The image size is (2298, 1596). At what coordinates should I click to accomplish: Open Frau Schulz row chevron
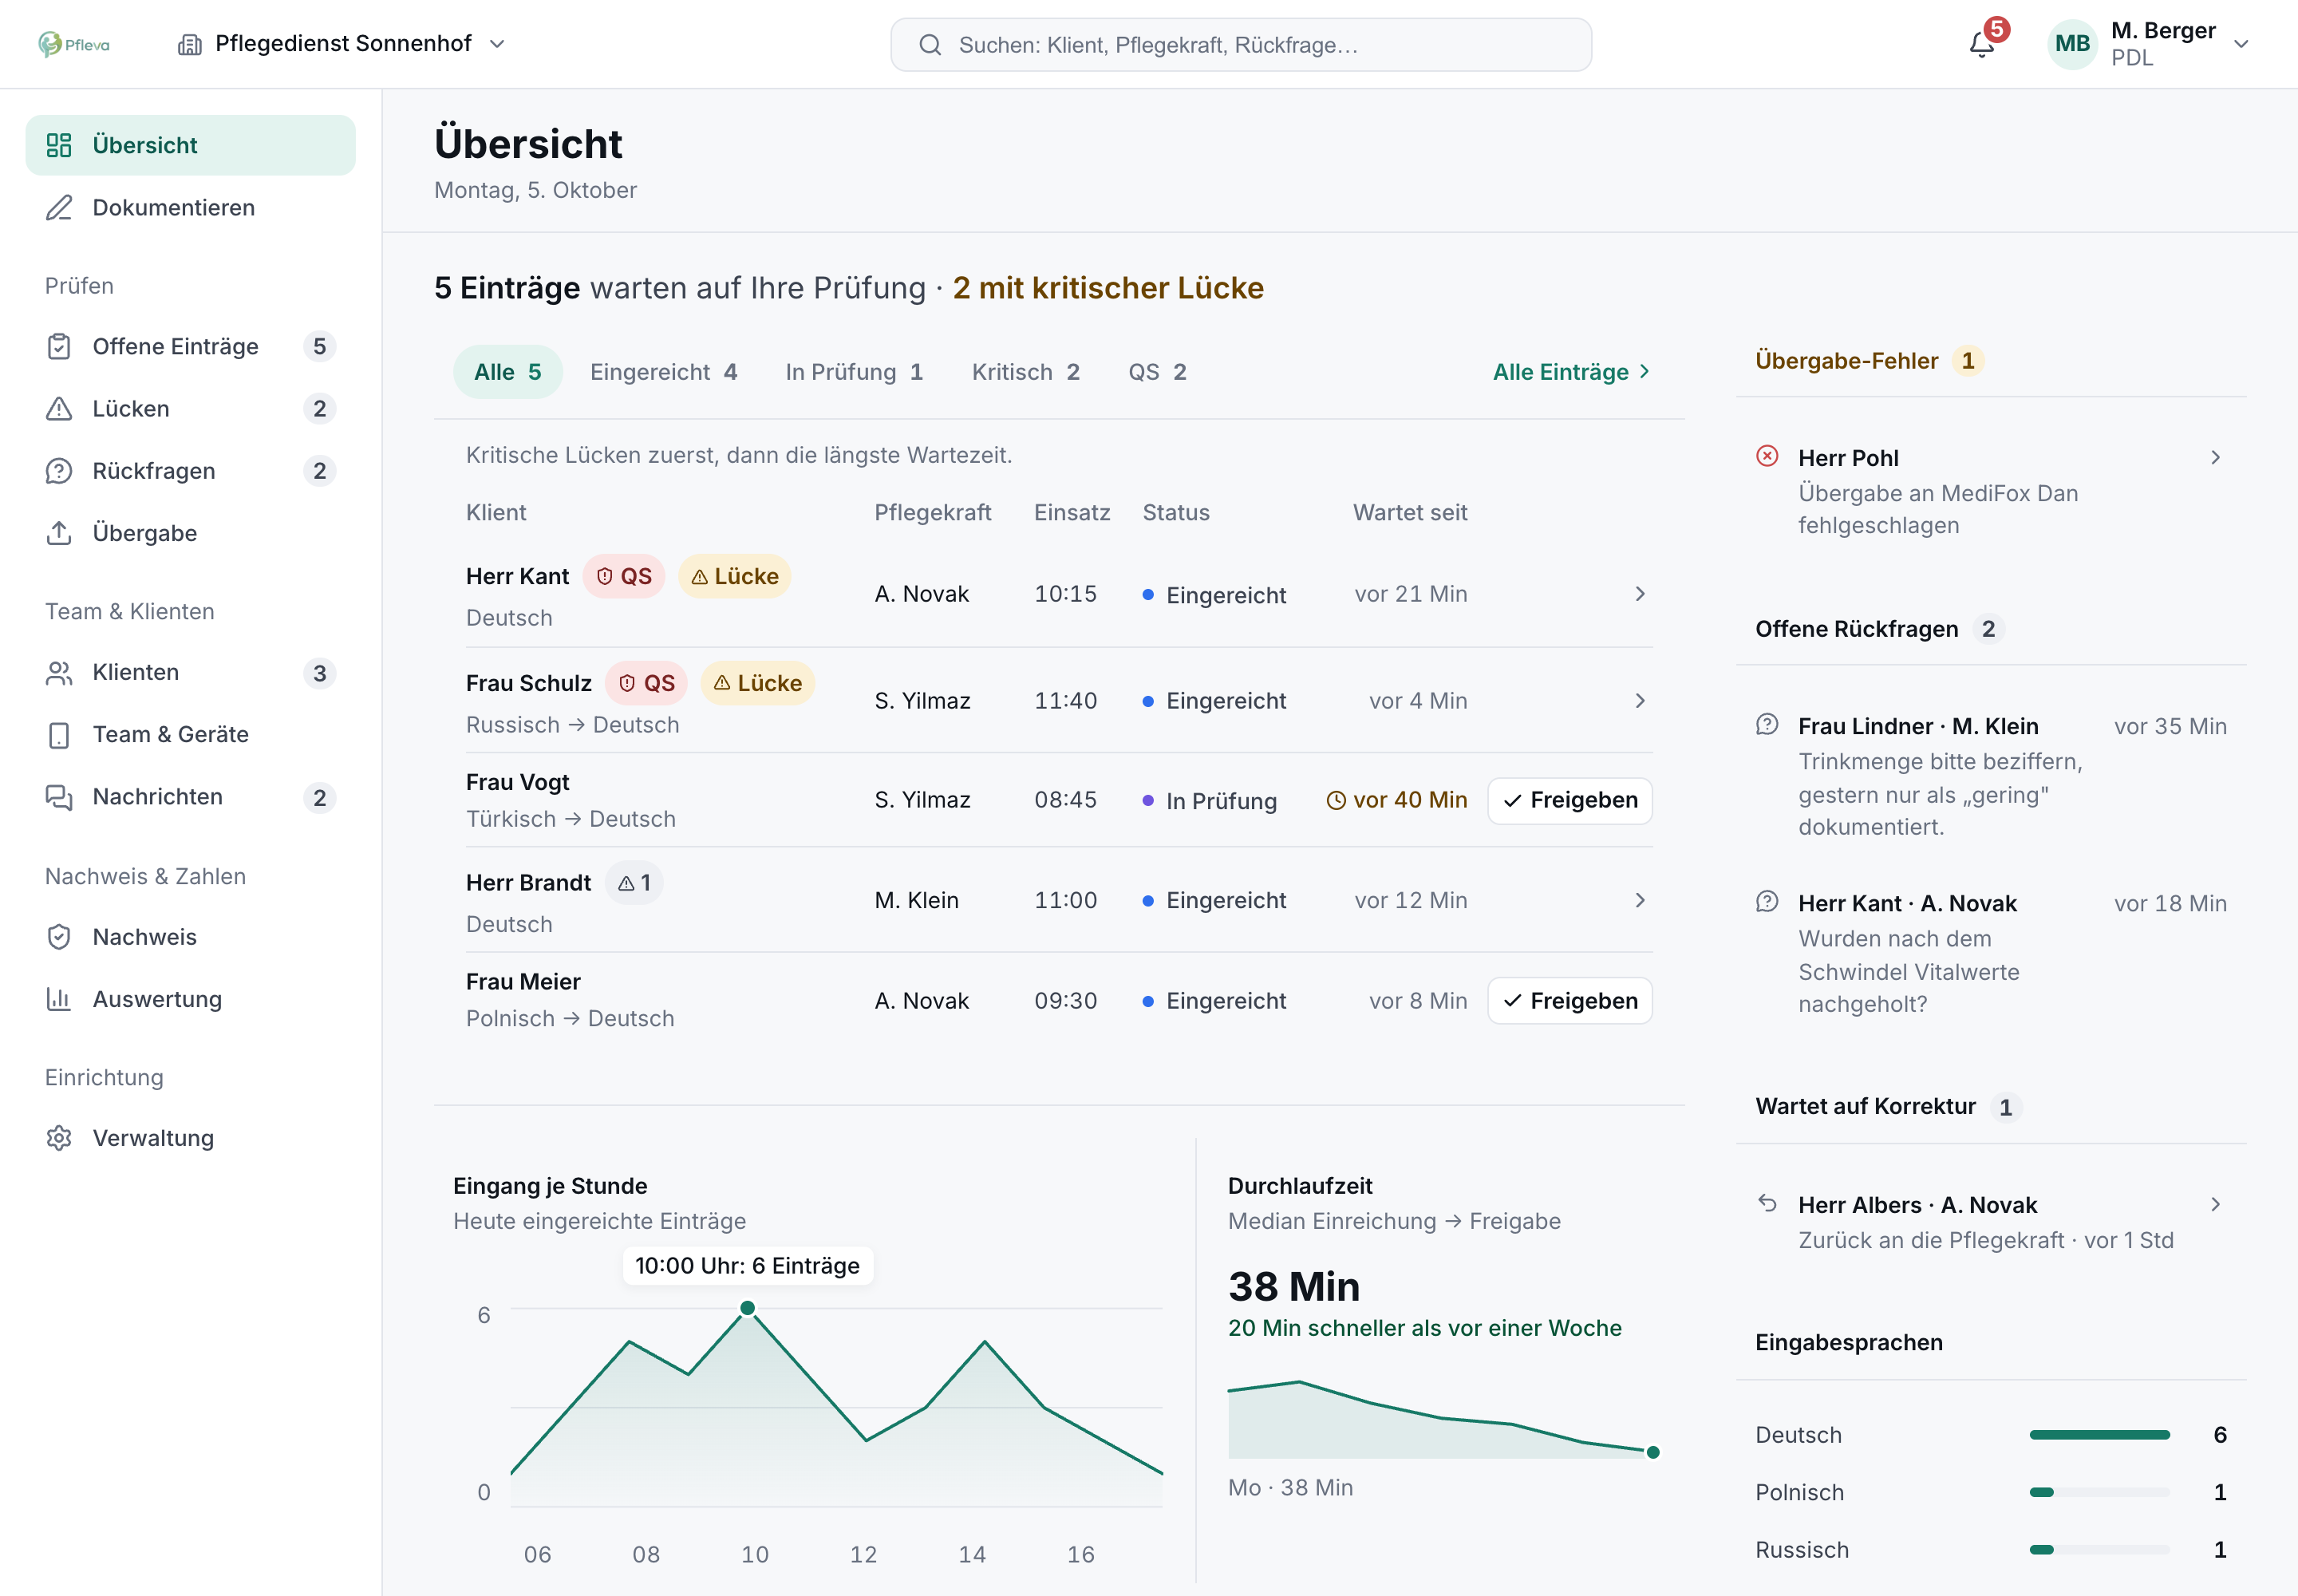(x=1640, y=701)
